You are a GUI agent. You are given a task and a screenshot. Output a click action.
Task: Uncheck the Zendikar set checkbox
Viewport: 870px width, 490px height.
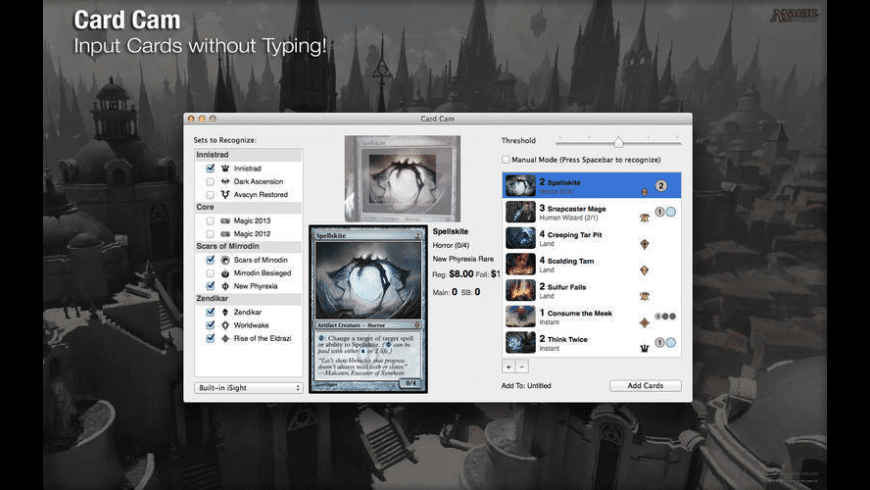[x=210, y=312]
